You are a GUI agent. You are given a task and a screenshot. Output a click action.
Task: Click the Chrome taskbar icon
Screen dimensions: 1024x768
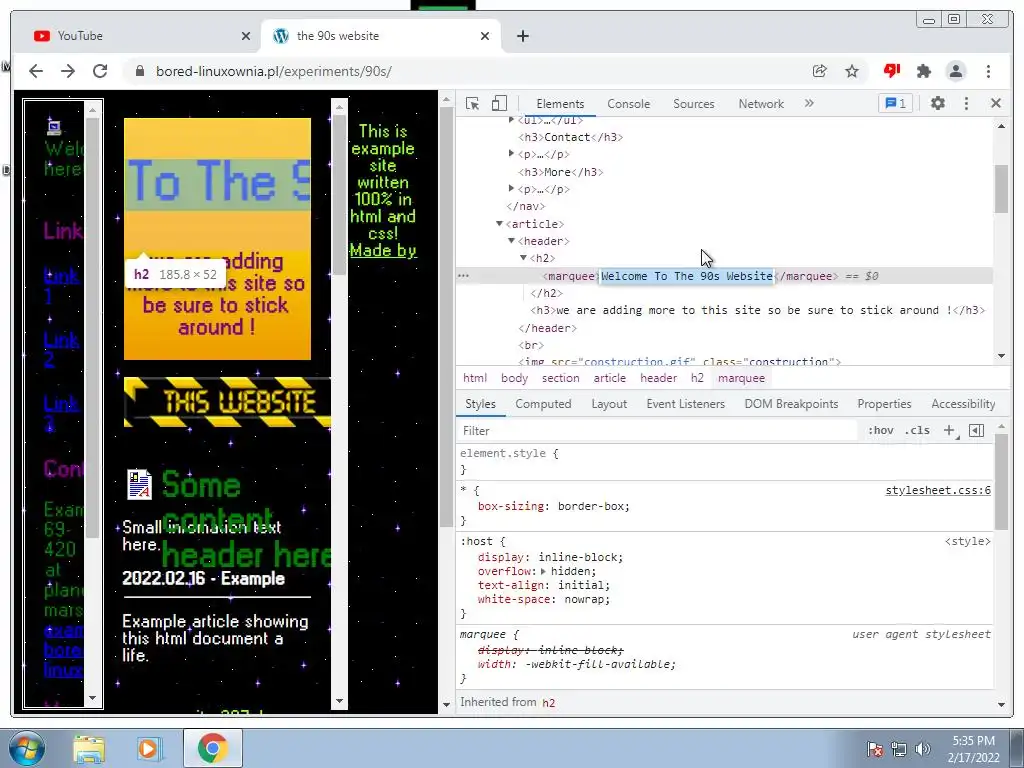(x=212, y=748)
